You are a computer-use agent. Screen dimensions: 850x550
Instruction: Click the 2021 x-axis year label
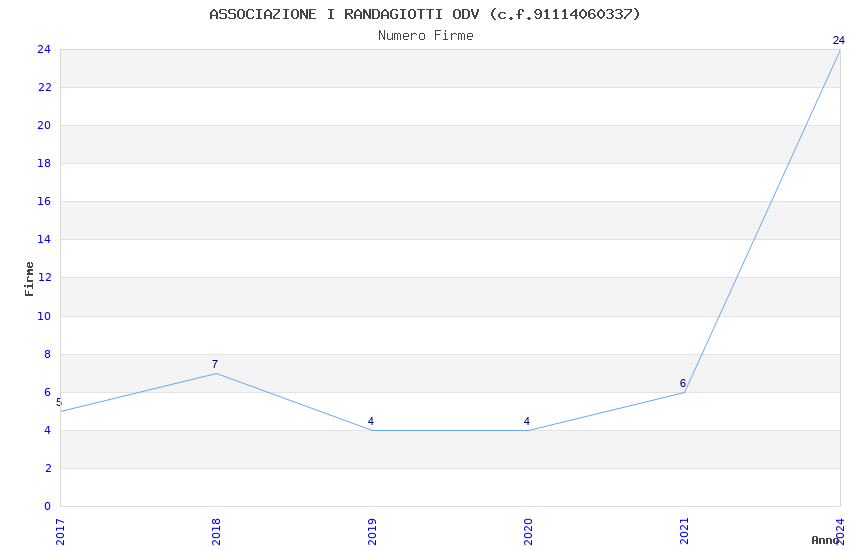click(x=685, y=532)
